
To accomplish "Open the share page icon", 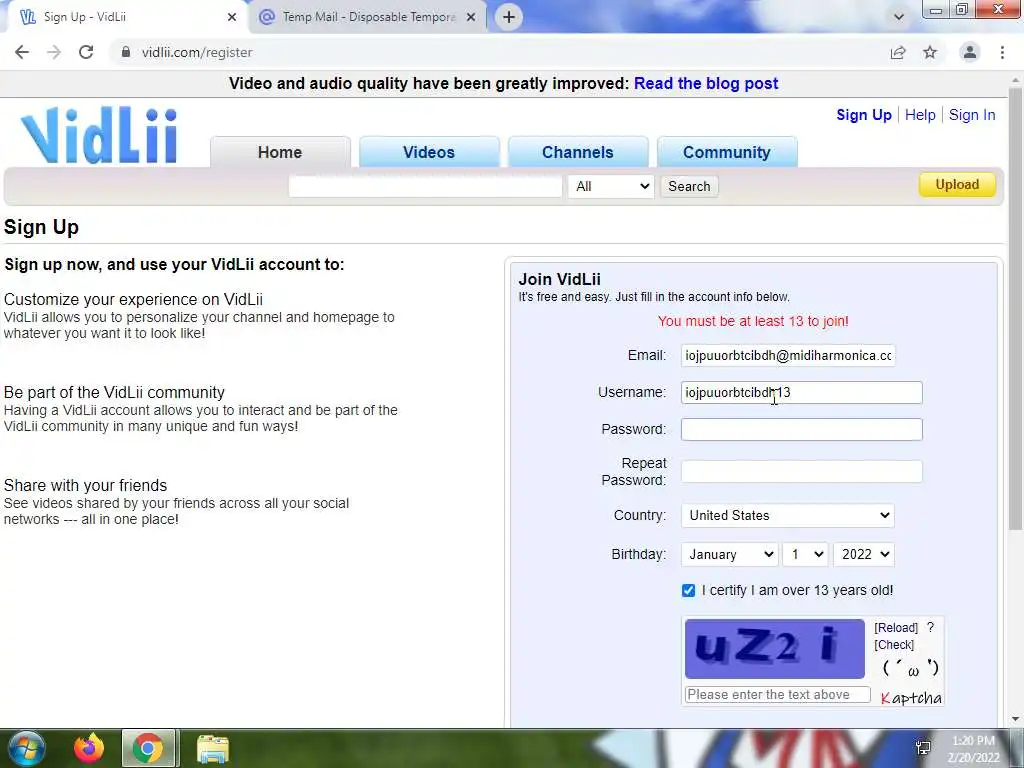I will 898,52.
